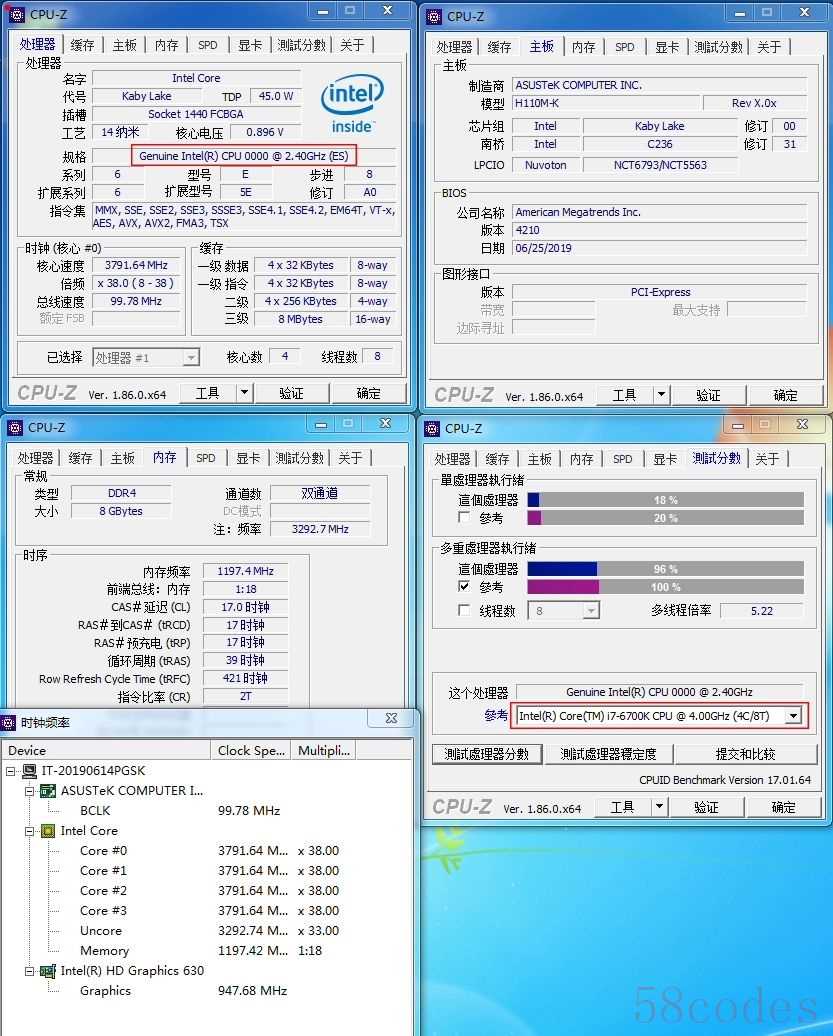Select the Graphics tree row
This screenshot has width=833, height=1036.
[x=106, y=990]
